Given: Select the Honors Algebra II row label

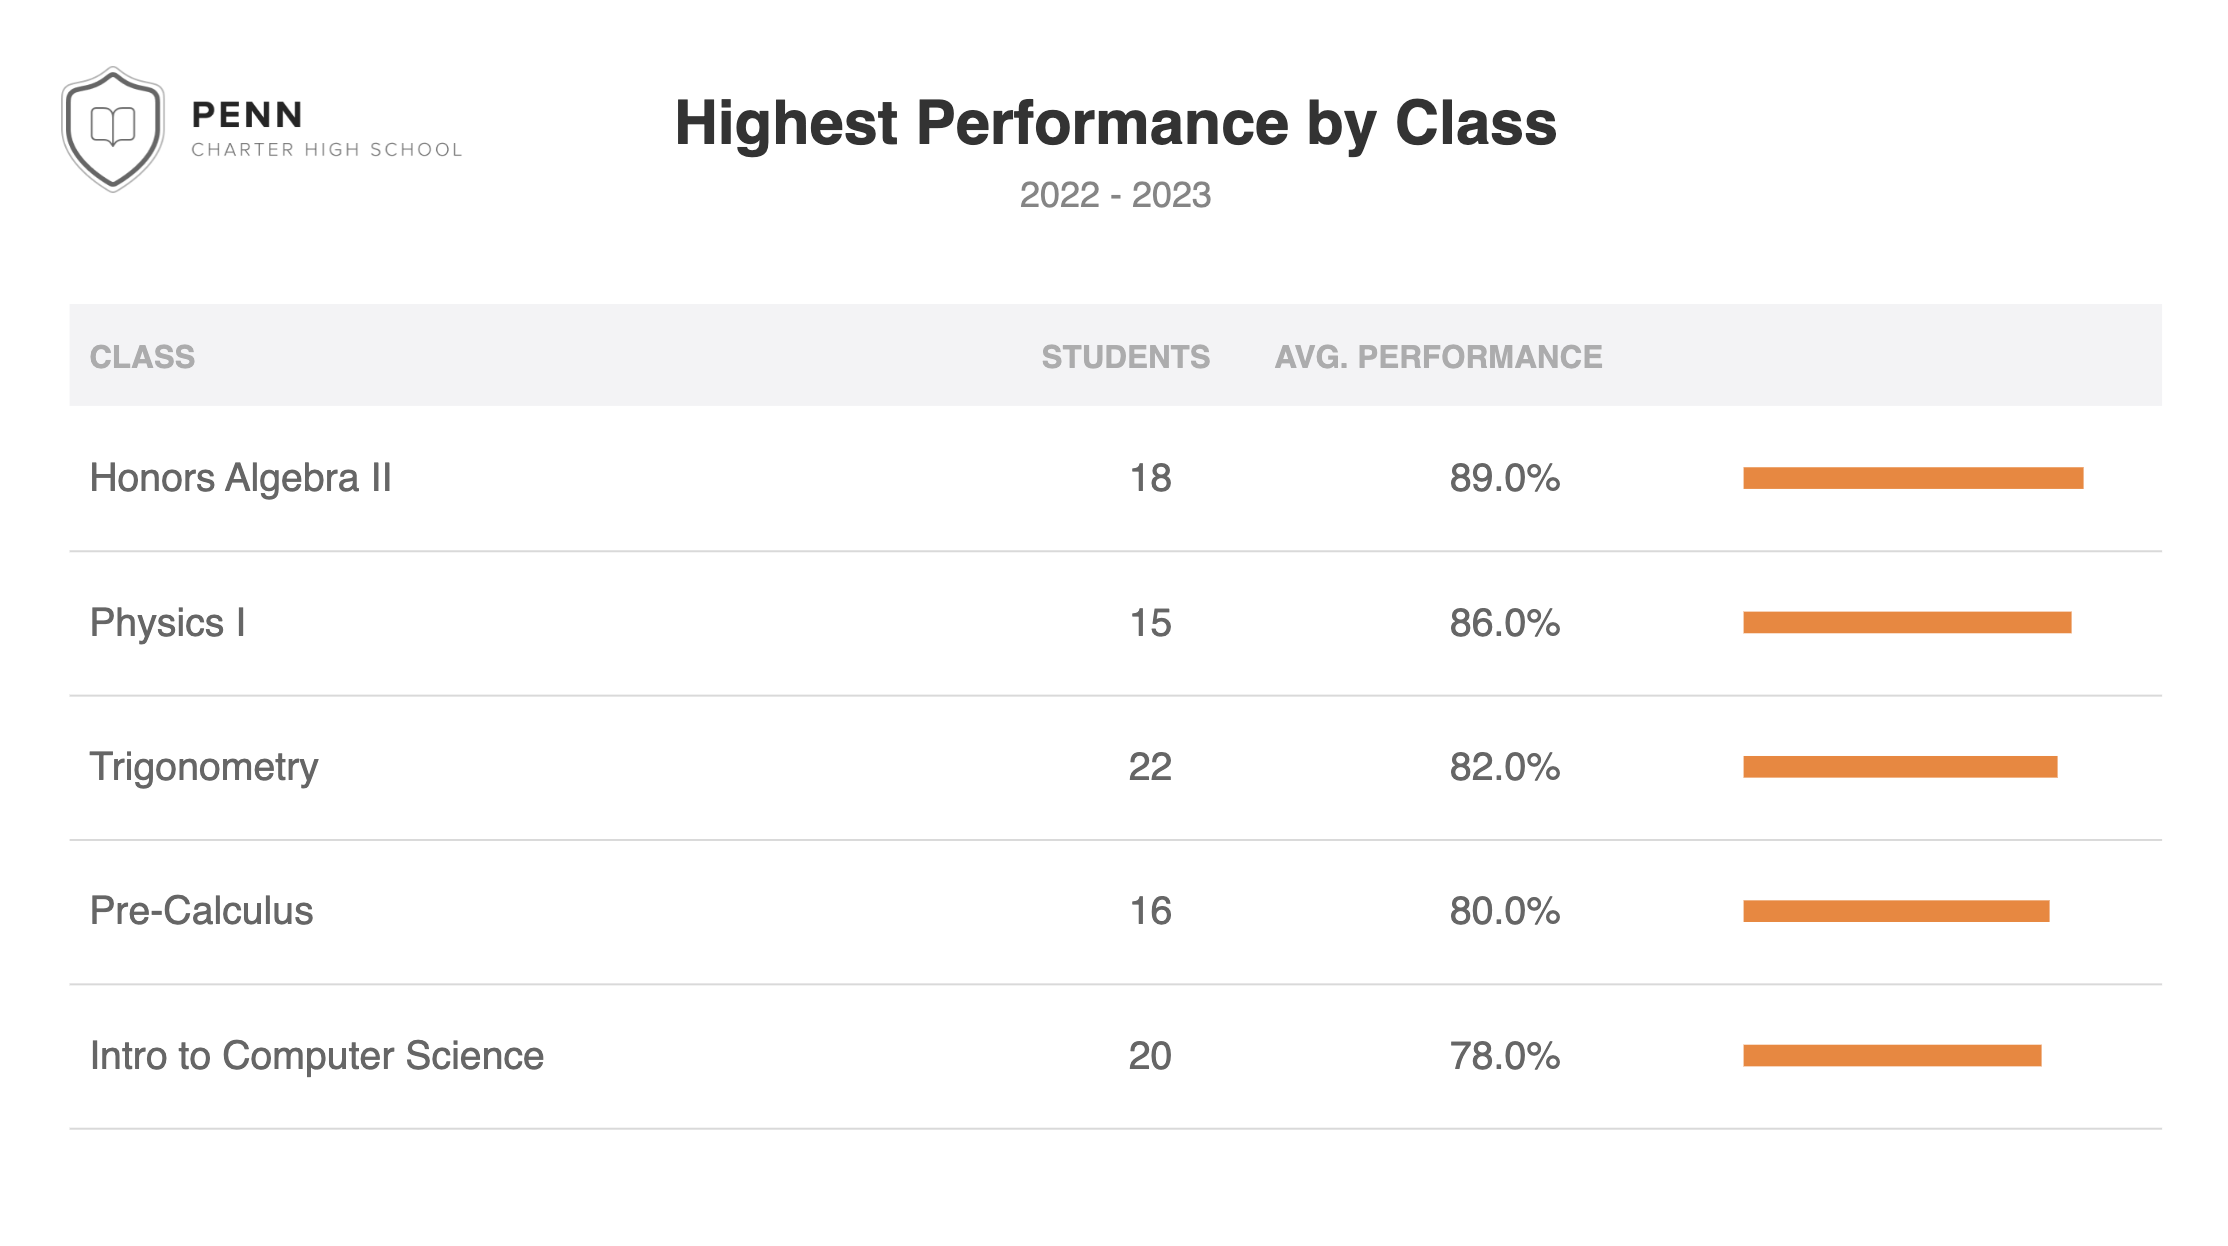Looking at the screenshot, I should [240, 478].
